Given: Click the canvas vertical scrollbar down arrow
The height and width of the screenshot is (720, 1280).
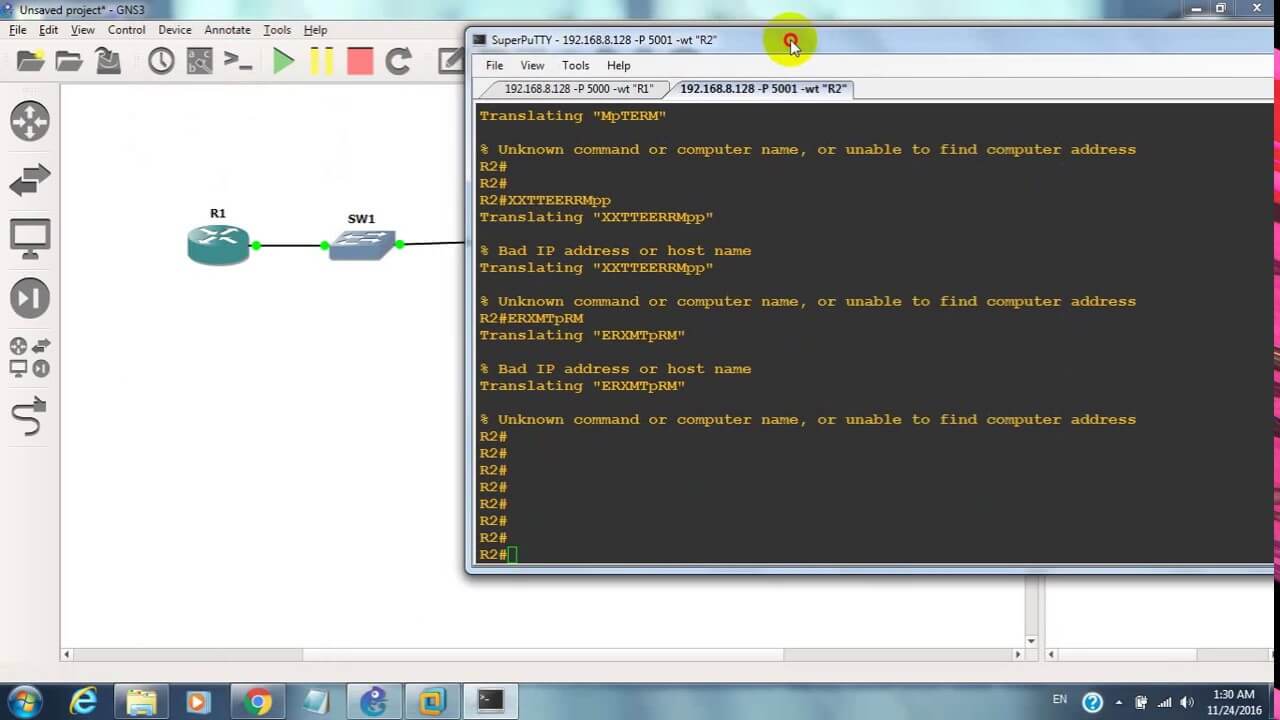Looking at the screenshot, I should [x=1031, y=640].
